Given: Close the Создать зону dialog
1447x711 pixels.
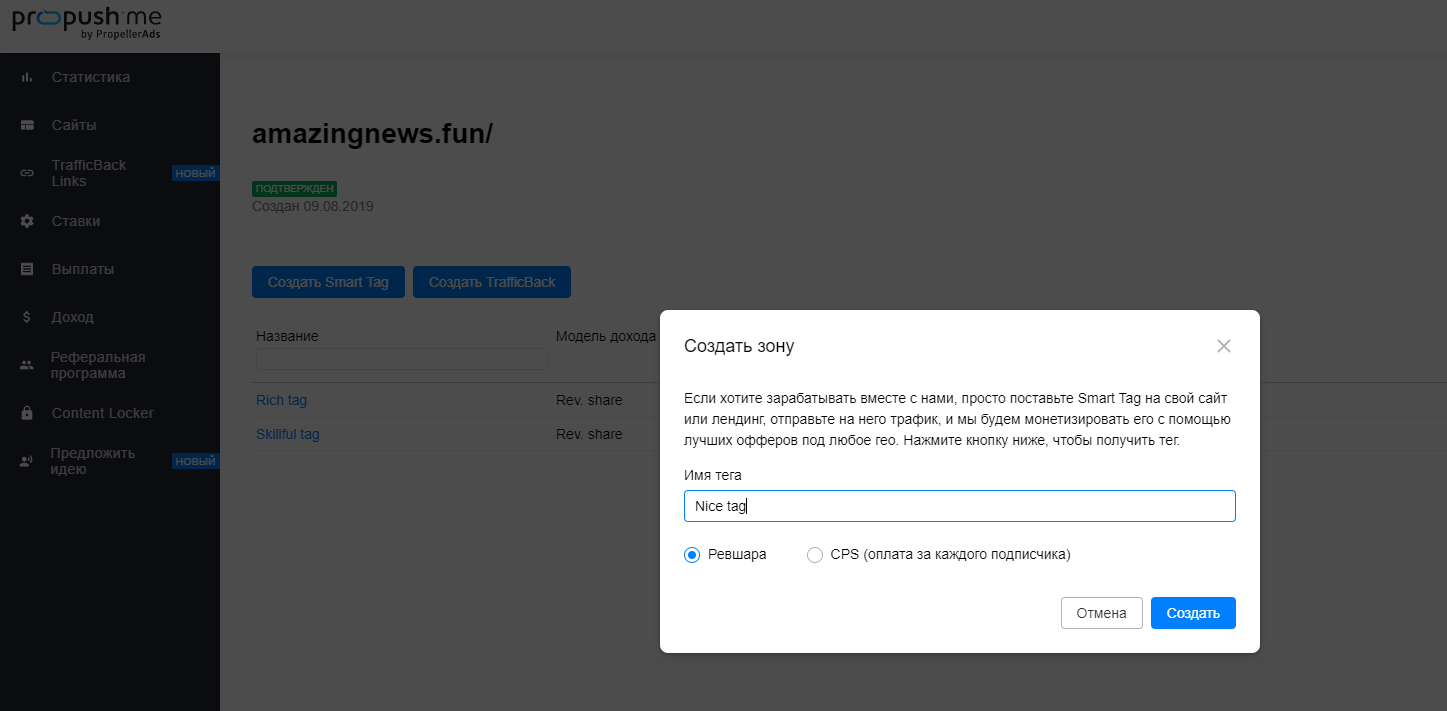Looking at the screenshot, I should click(1223, 346).
